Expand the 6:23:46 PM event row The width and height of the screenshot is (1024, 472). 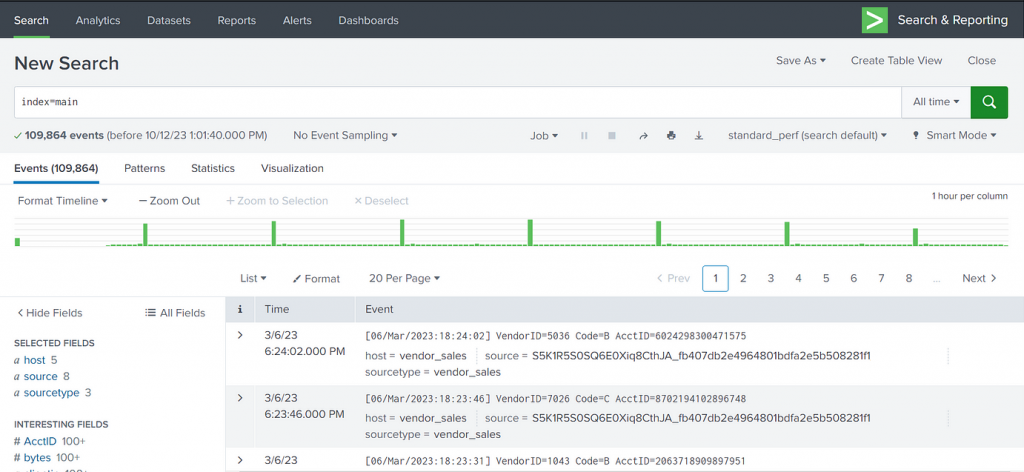[240, 398]
